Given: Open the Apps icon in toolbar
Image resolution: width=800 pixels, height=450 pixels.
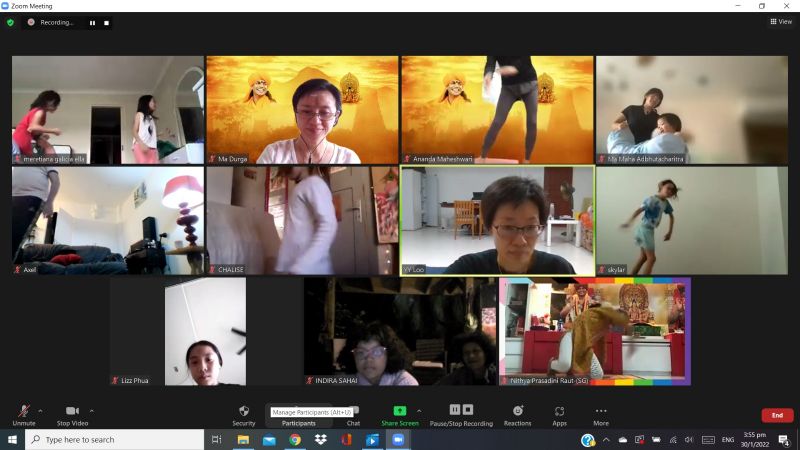Looking at the screenshot, I should coord(559,411).
